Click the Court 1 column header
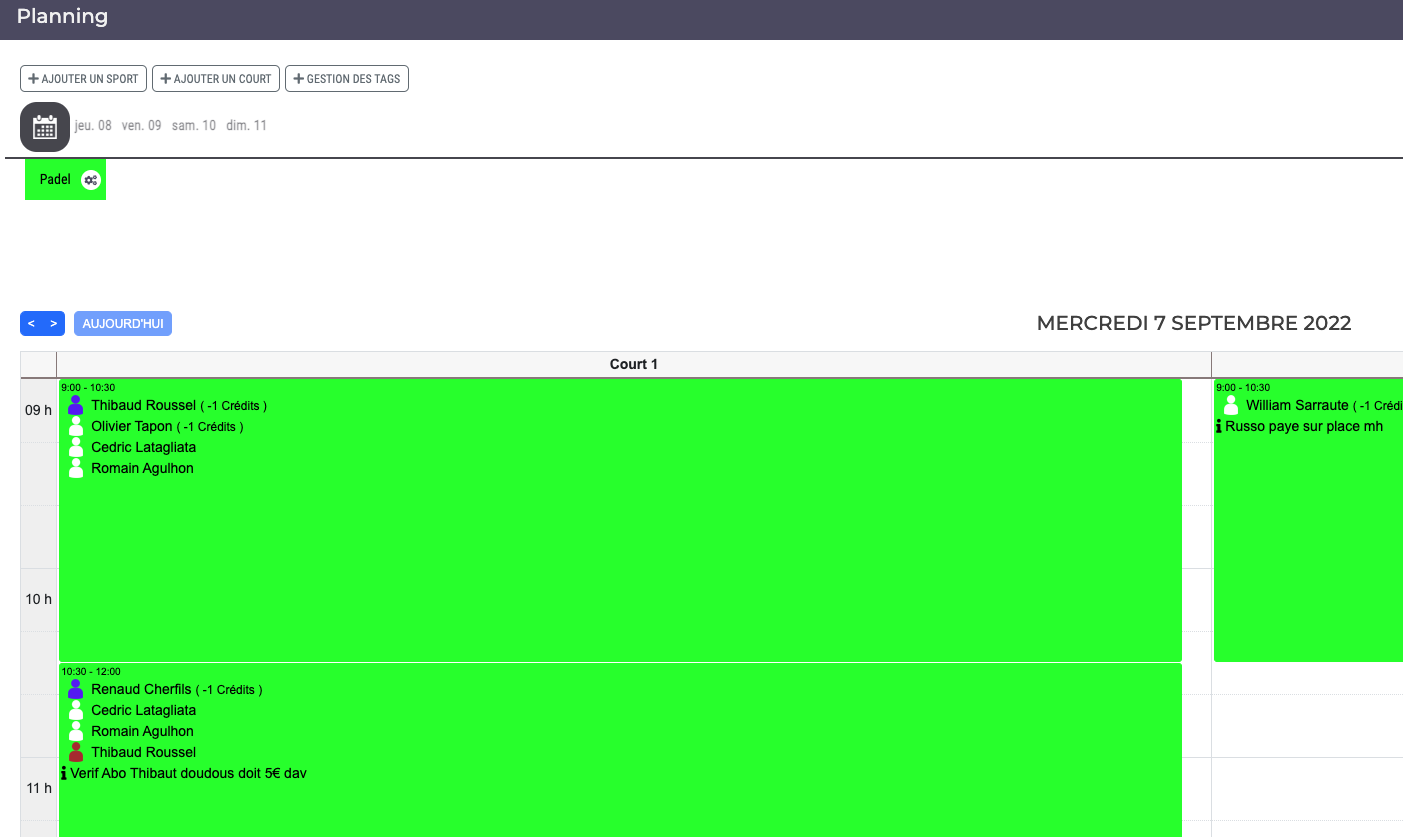The width and height of the screenshot is (1403, 837). click(634, 364)
